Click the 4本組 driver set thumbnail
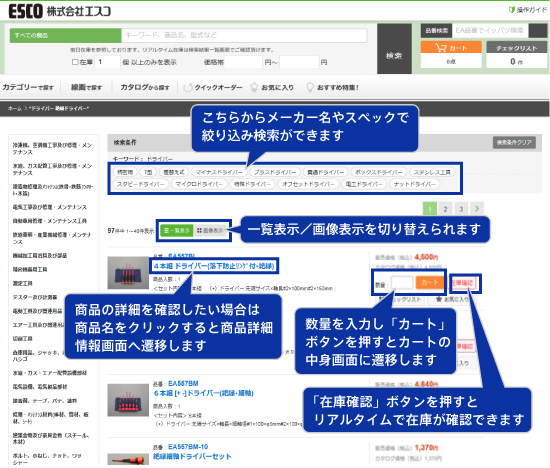This screenshot has height=468, width=550. [128, 273]
